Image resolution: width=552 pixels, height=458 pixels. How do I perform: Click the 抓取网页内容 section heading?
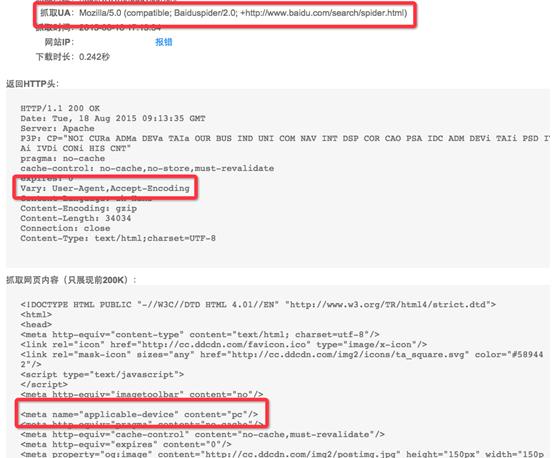[71, 280]
